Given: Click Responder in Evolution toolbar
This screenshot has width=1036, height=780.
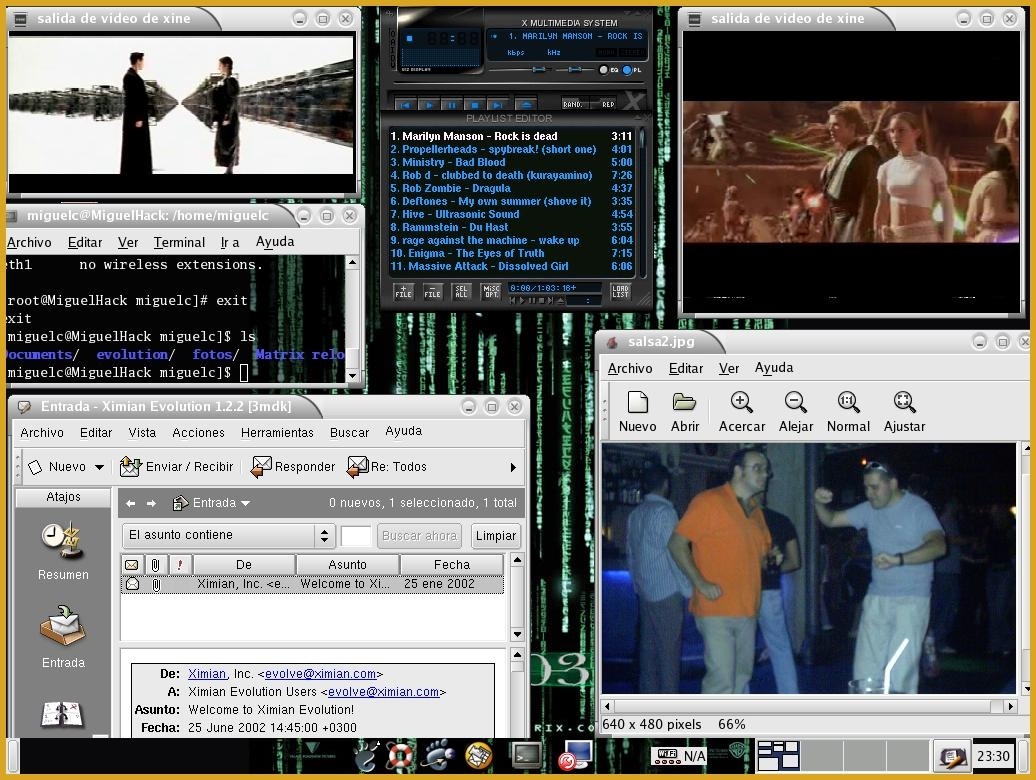Looking at the screenshot, I should pos(293,467).
